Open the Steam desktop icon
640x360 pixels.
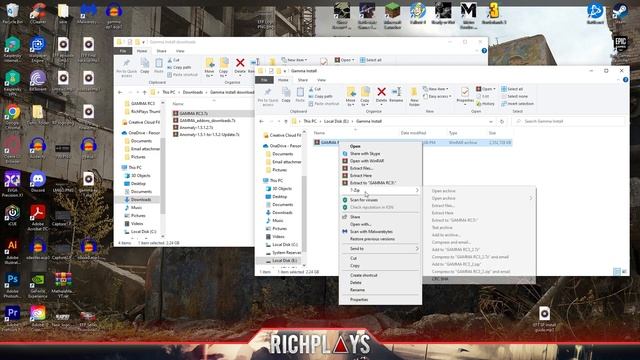(620, 13)
